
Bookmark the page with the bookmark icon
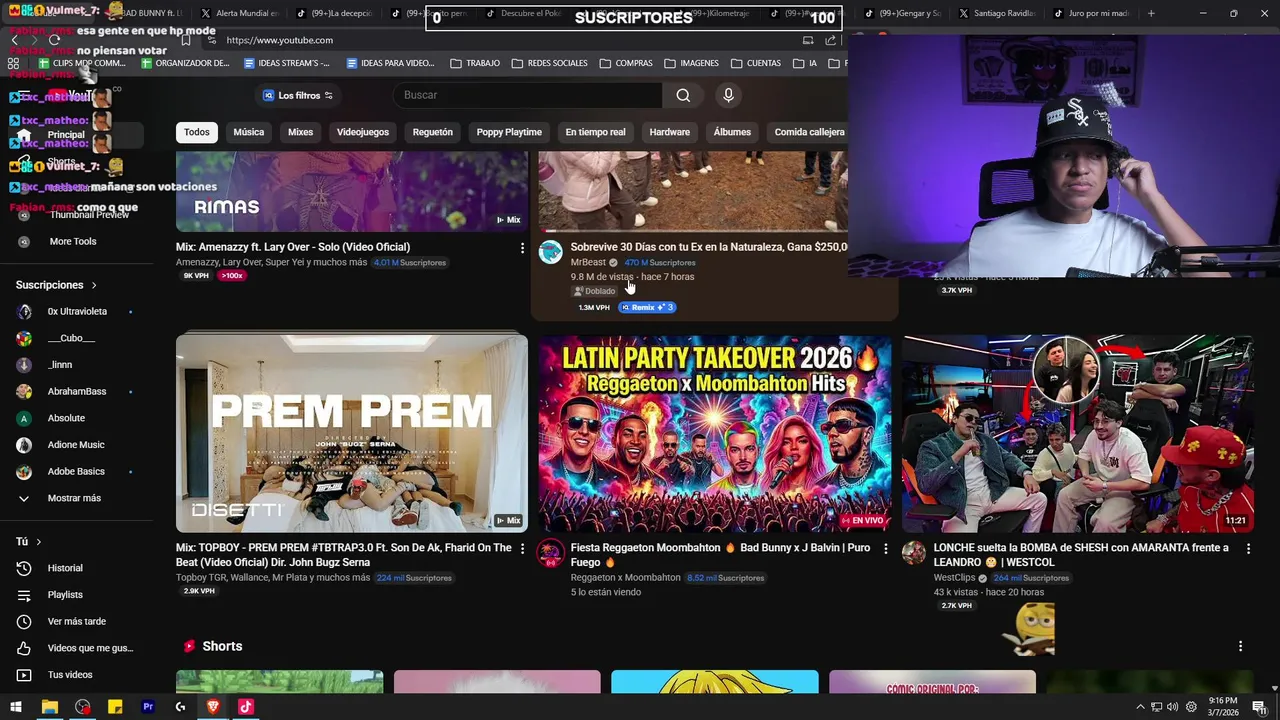[186, 40]
